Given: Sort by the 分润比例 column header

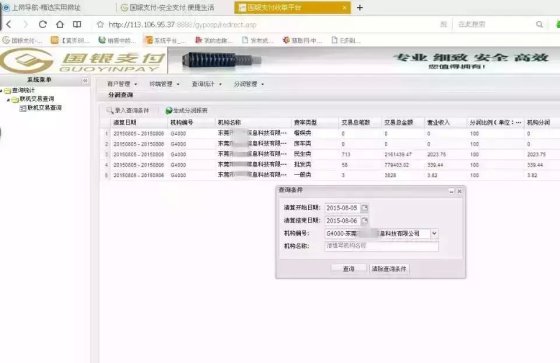Looking at the screenshot, I should click(x=496, y=123).
